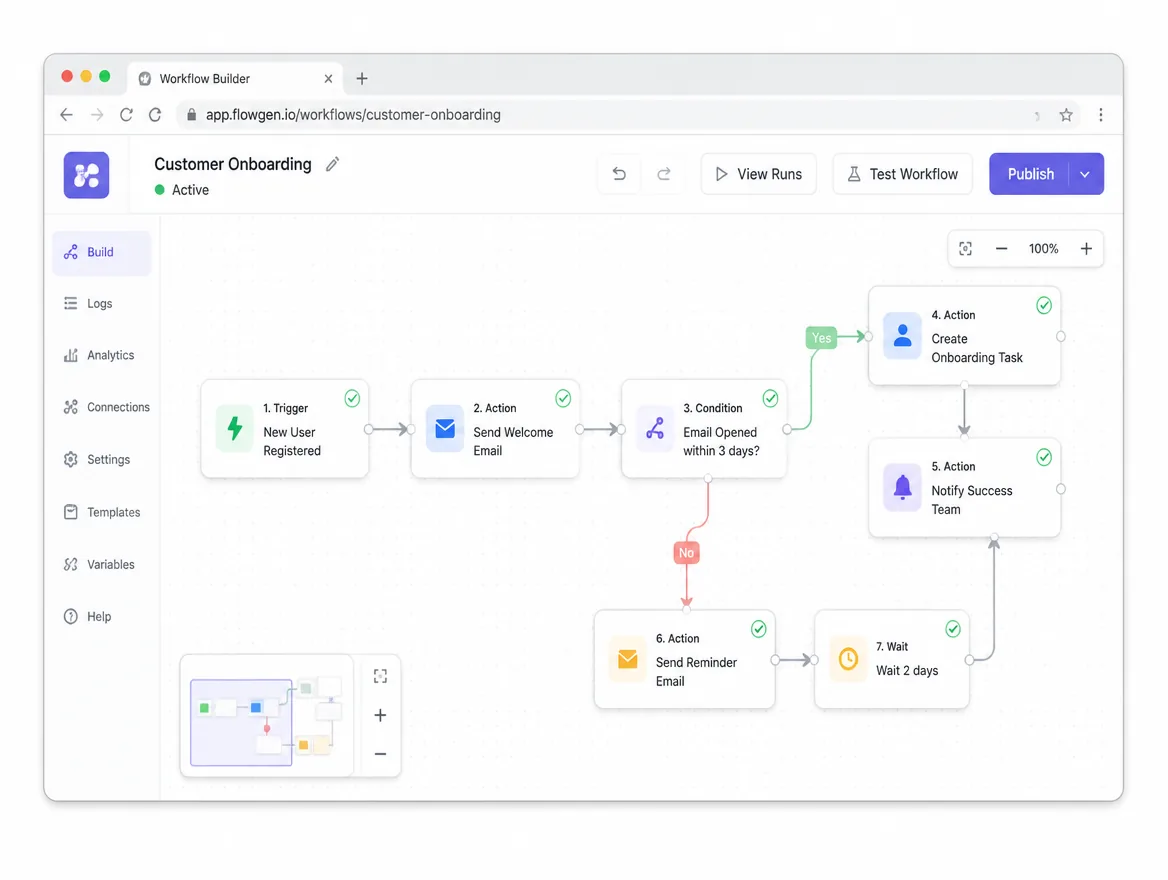Click the green check on Create Onboarding Task
Viewport: 1168px width, 880px height.
pos(1044,306)
